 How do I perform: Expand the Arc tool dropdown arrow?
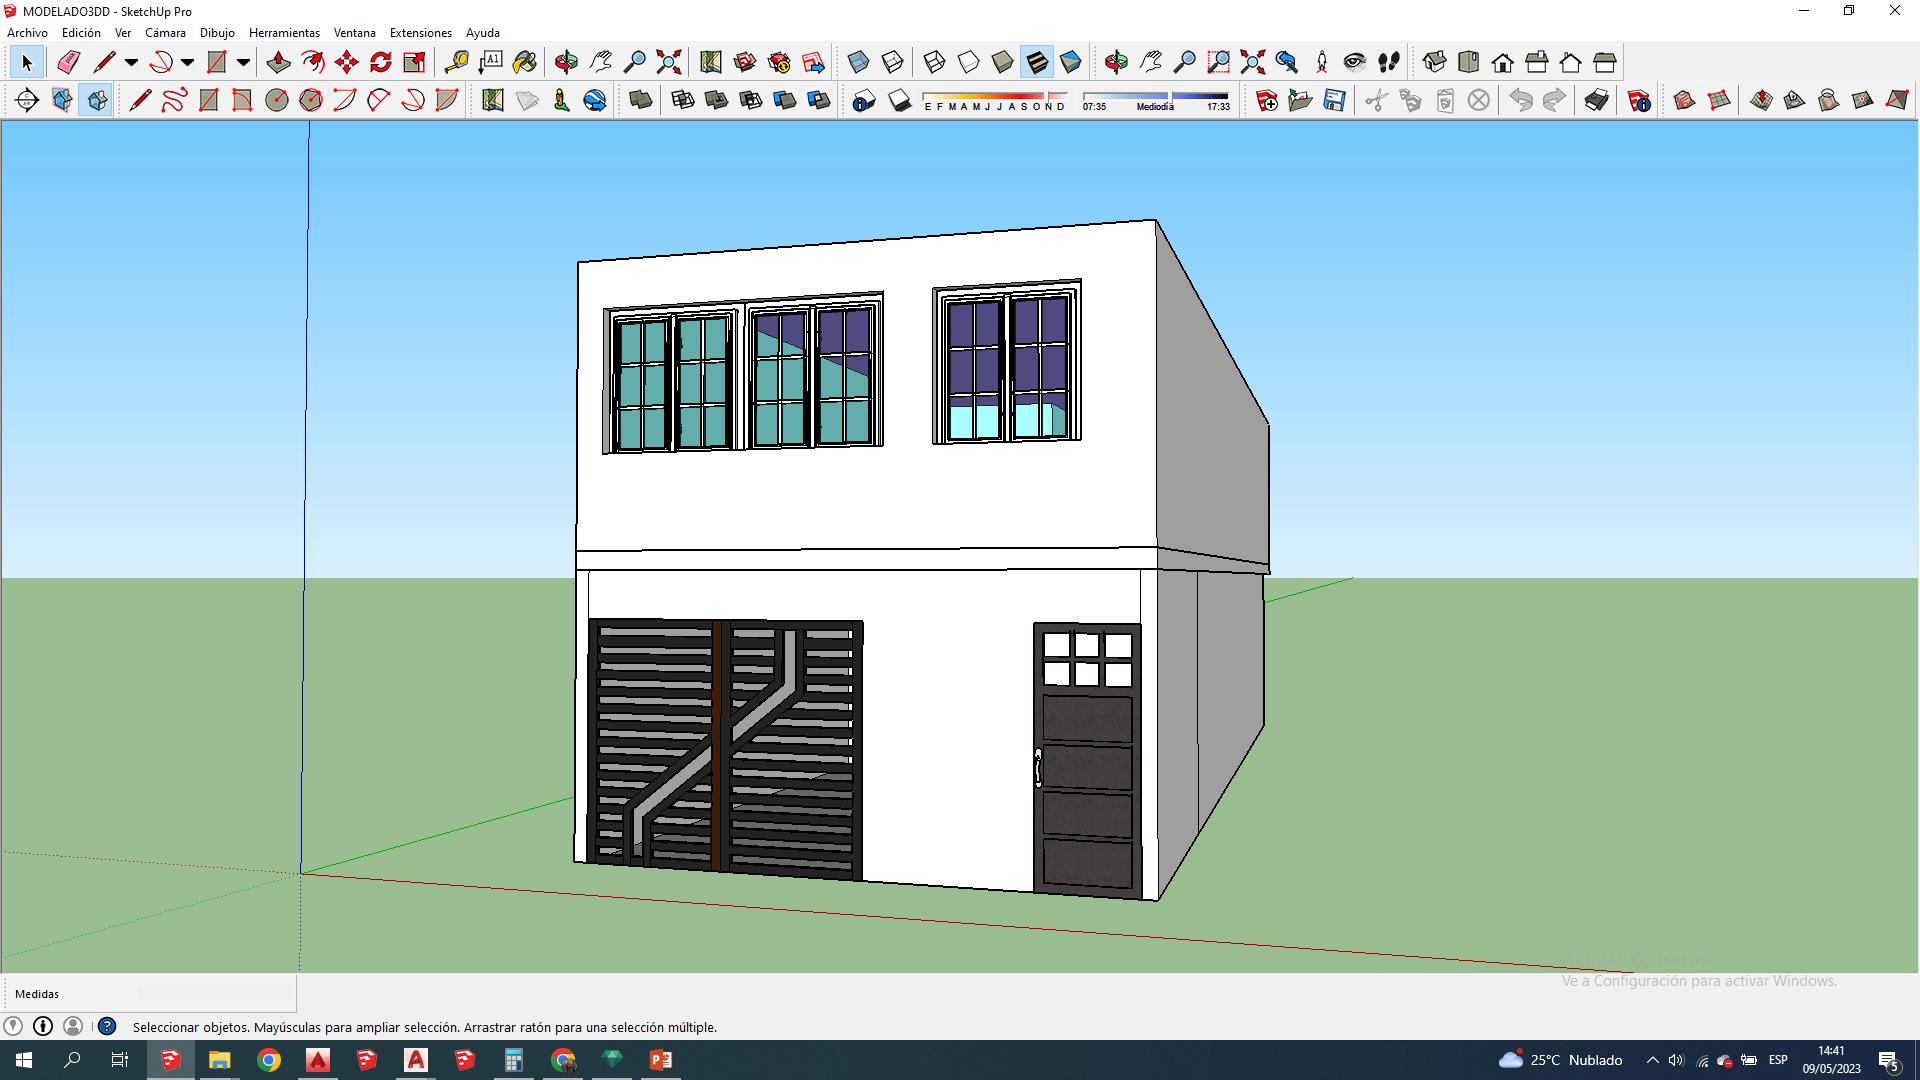click(x=187, y=63)
